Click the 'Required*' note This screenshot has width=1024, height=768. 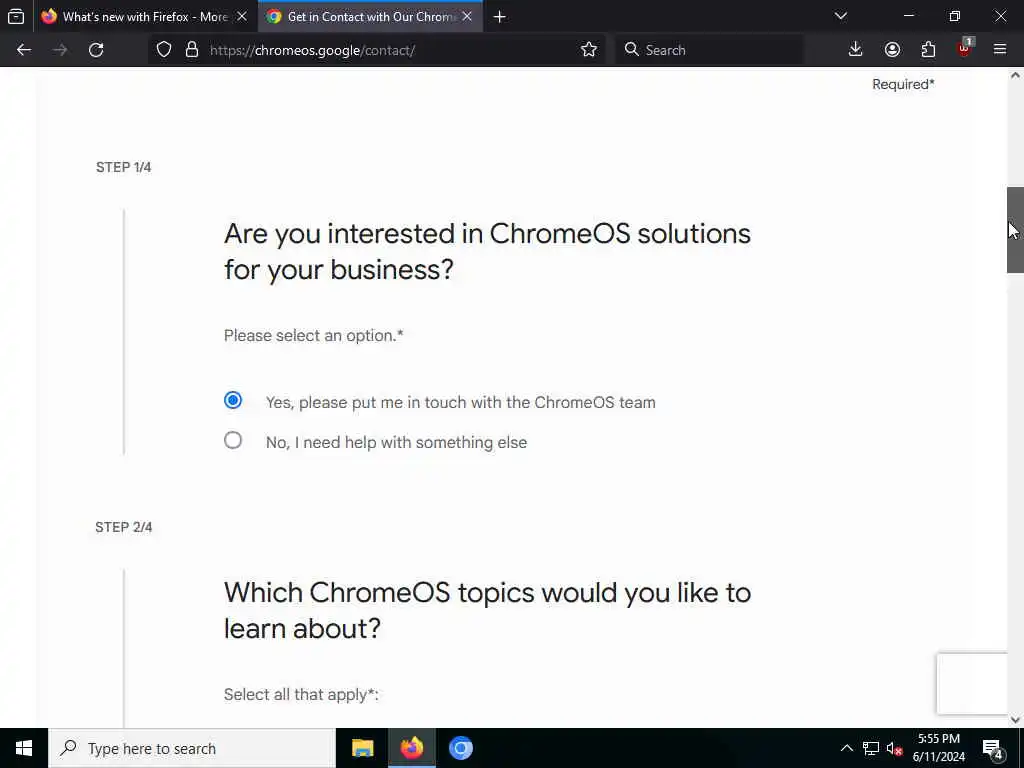[903, 84]
